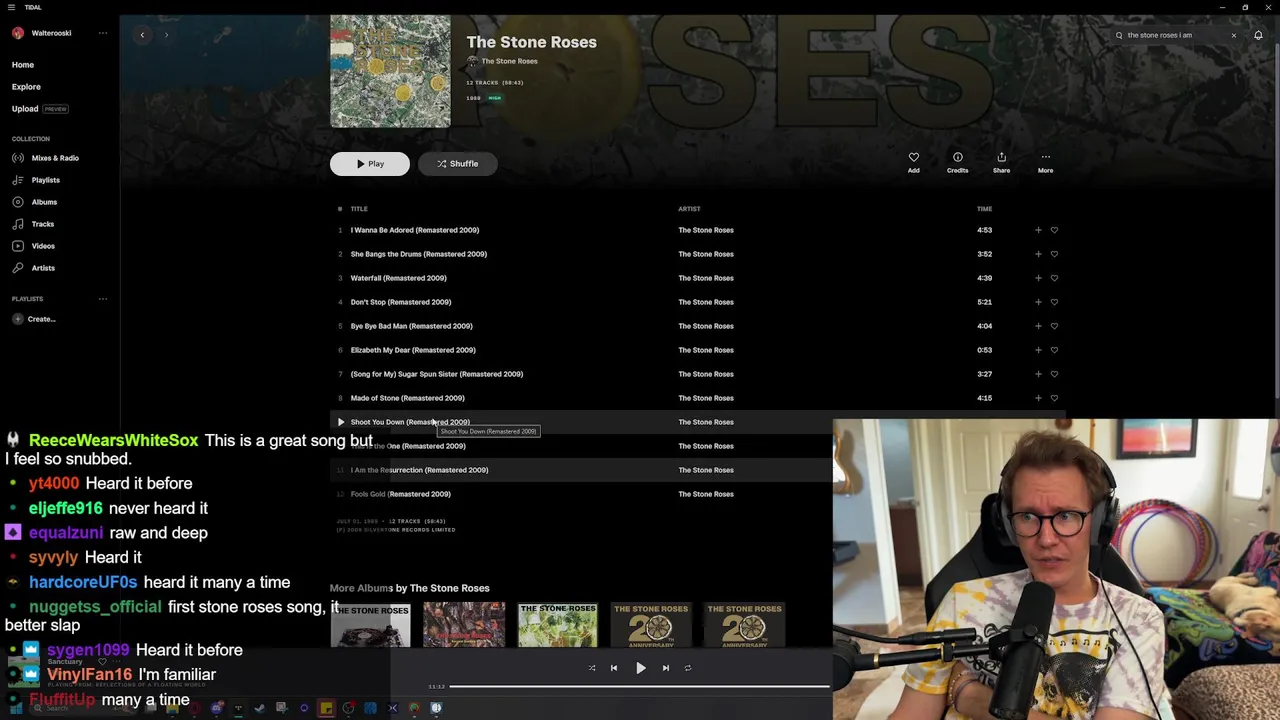Open album More options menu
Viewport: 1280px width, 720px height.
pos(1045,162)
